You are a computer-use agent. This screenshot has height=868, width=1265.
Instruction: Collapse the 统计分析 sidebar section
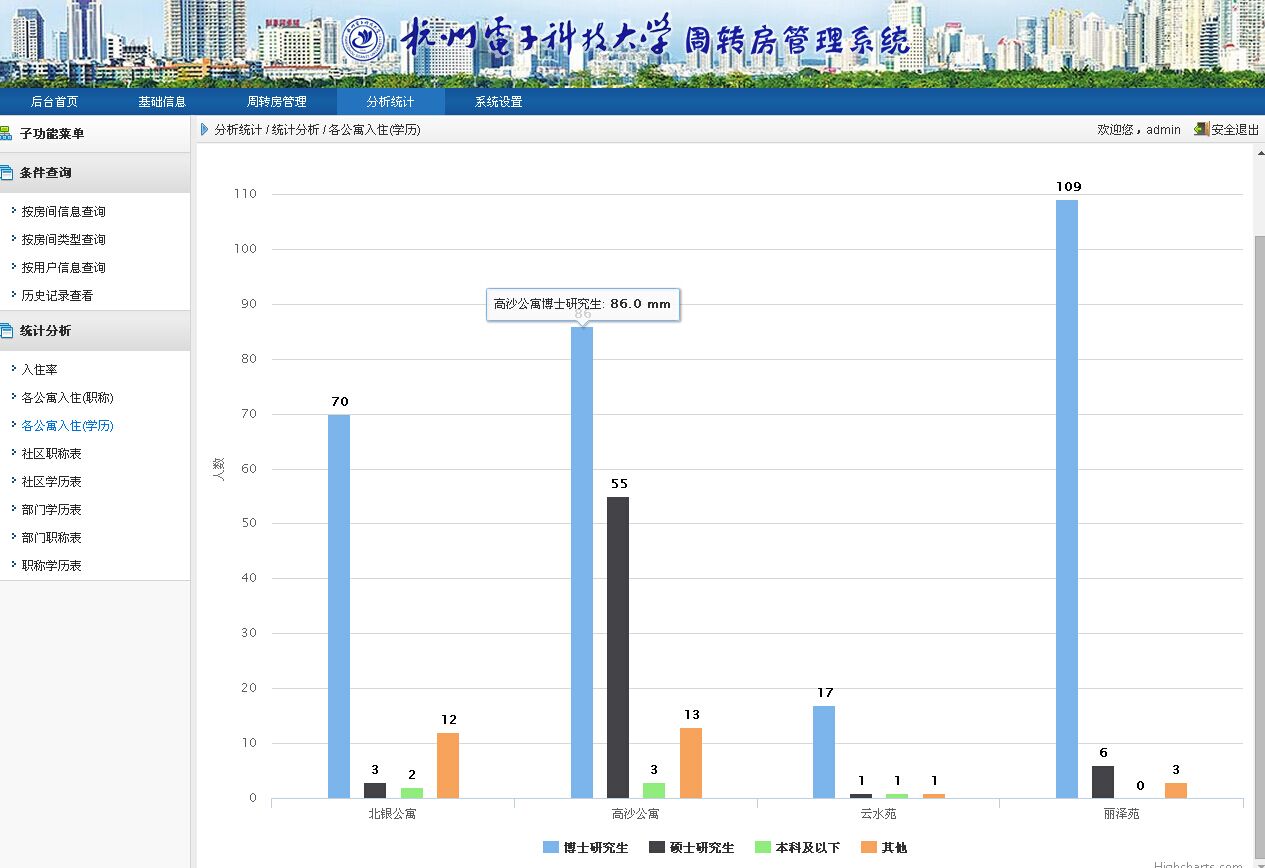46,331
